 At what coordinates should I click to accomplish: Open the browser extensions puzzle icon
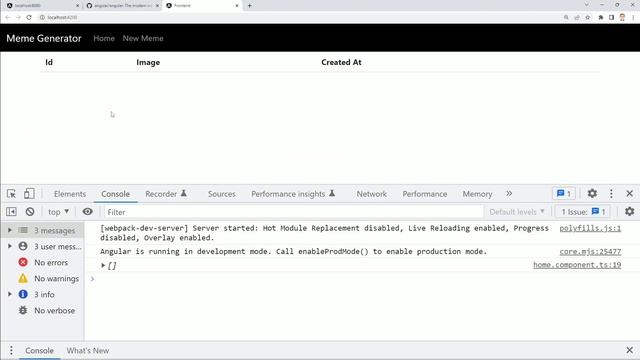click(x=600, y=17)
